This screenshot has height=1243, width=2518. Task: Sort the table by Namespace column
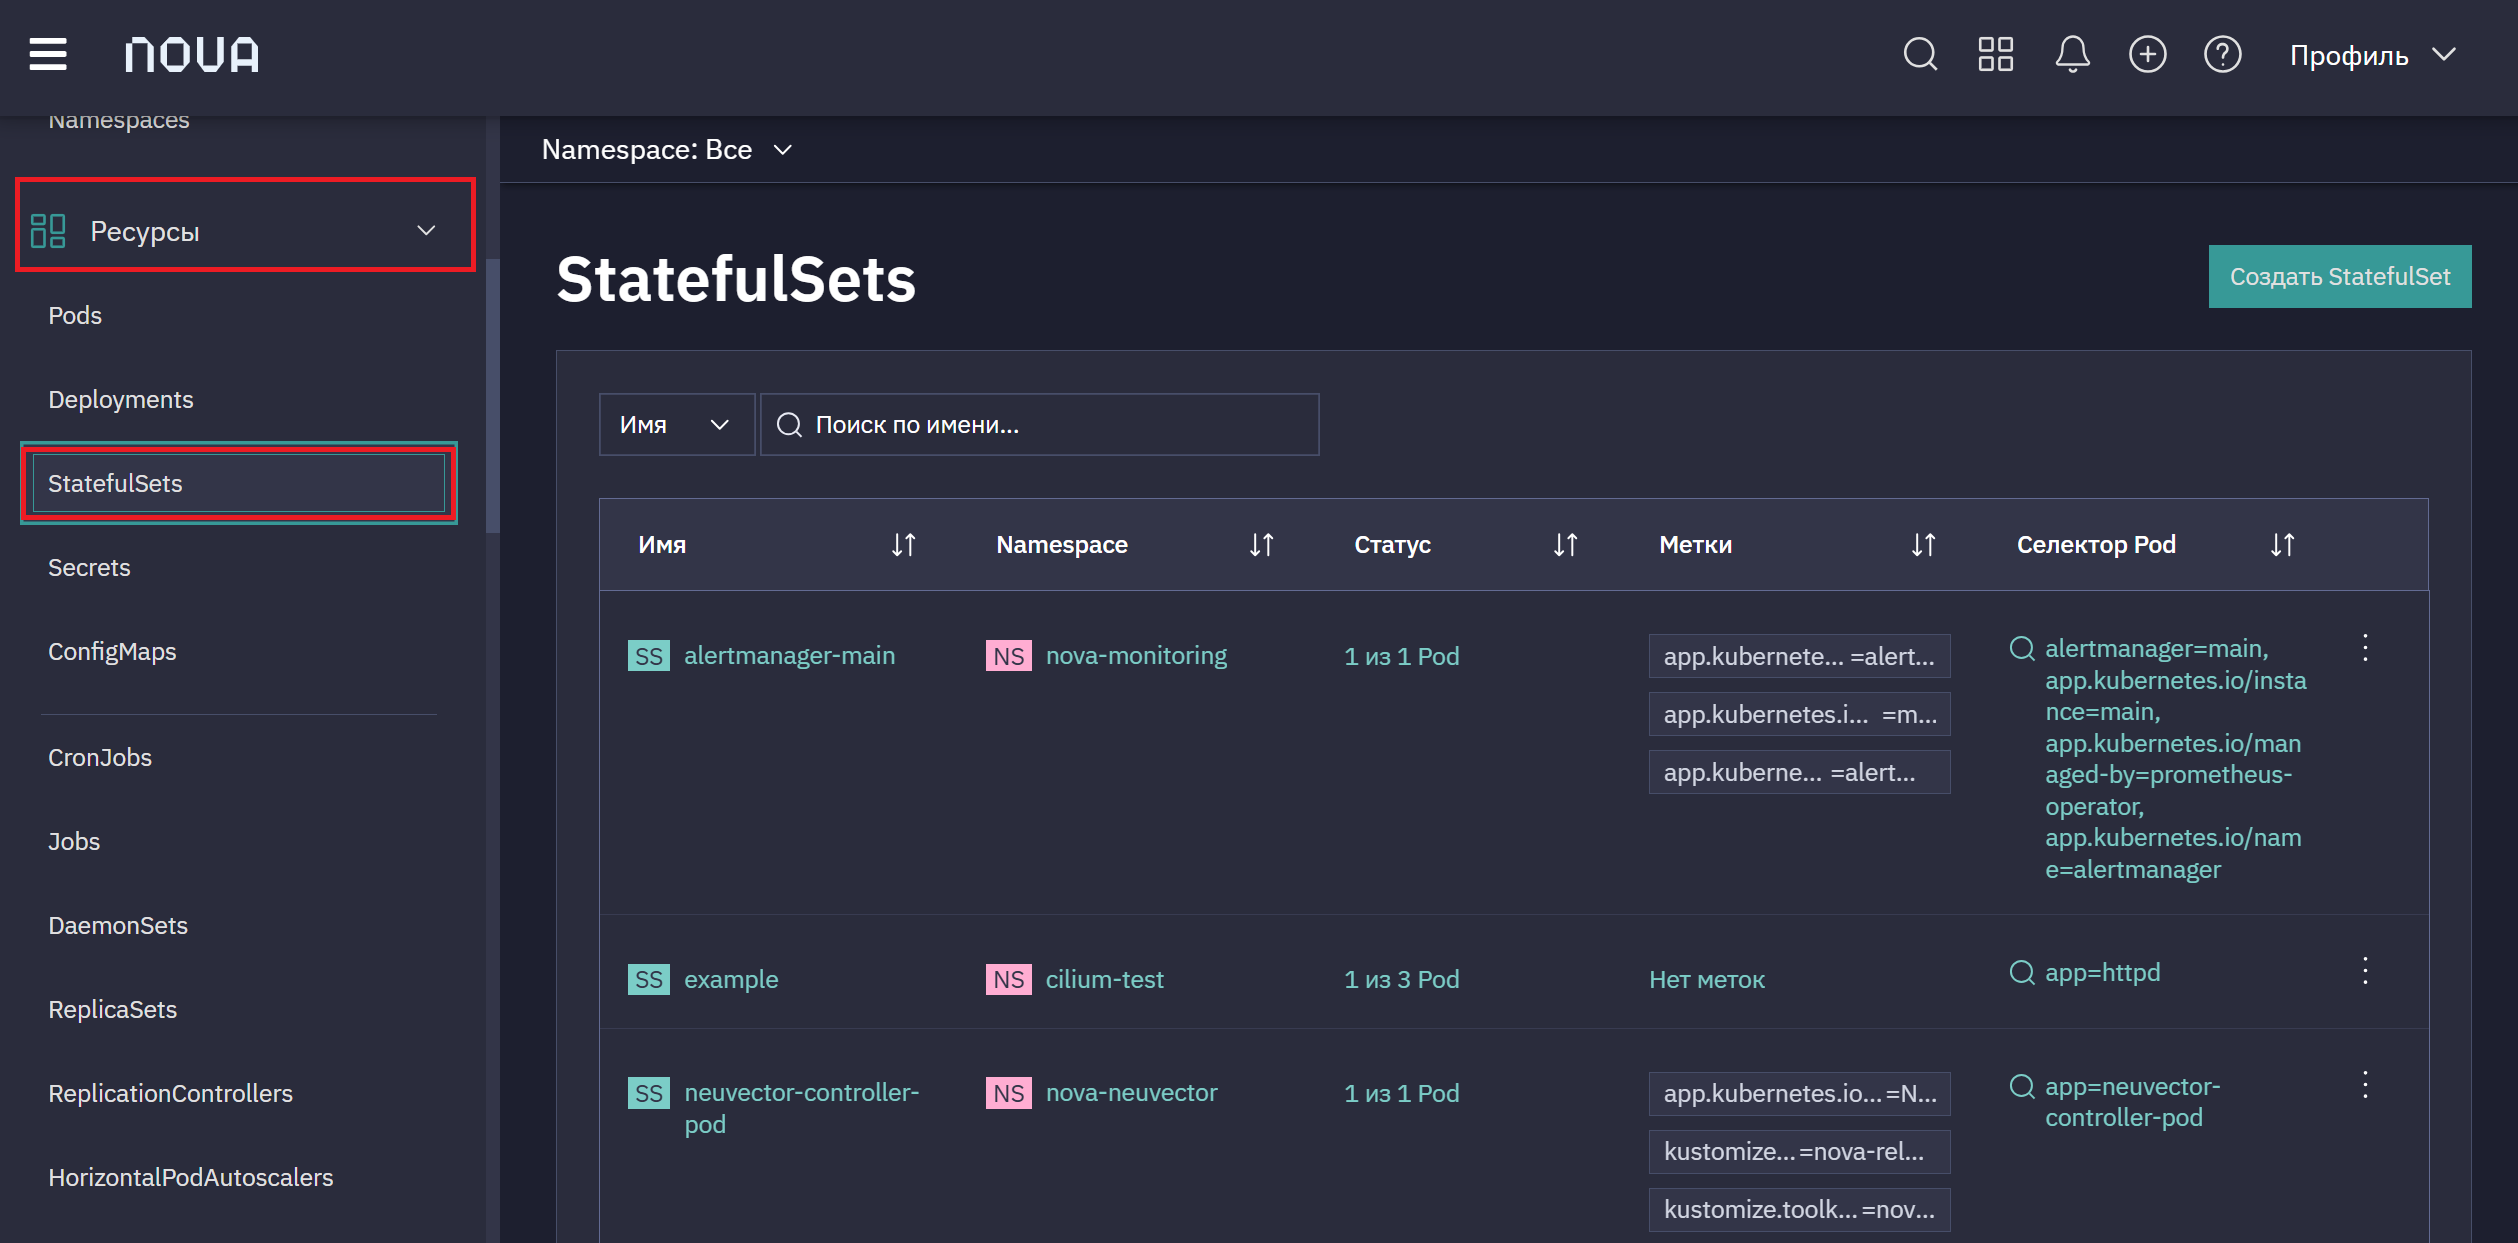pyautogui.click(x=1261, y=544)
